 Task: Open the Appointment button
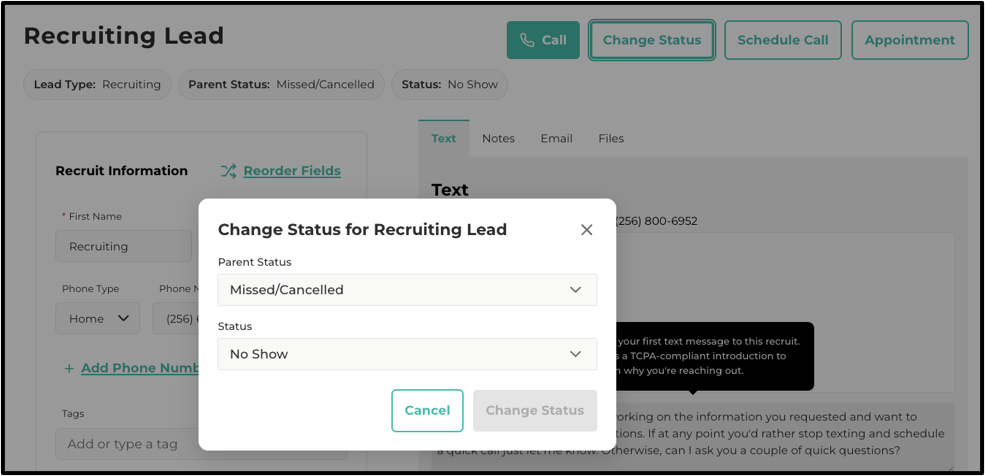point(910,40)
